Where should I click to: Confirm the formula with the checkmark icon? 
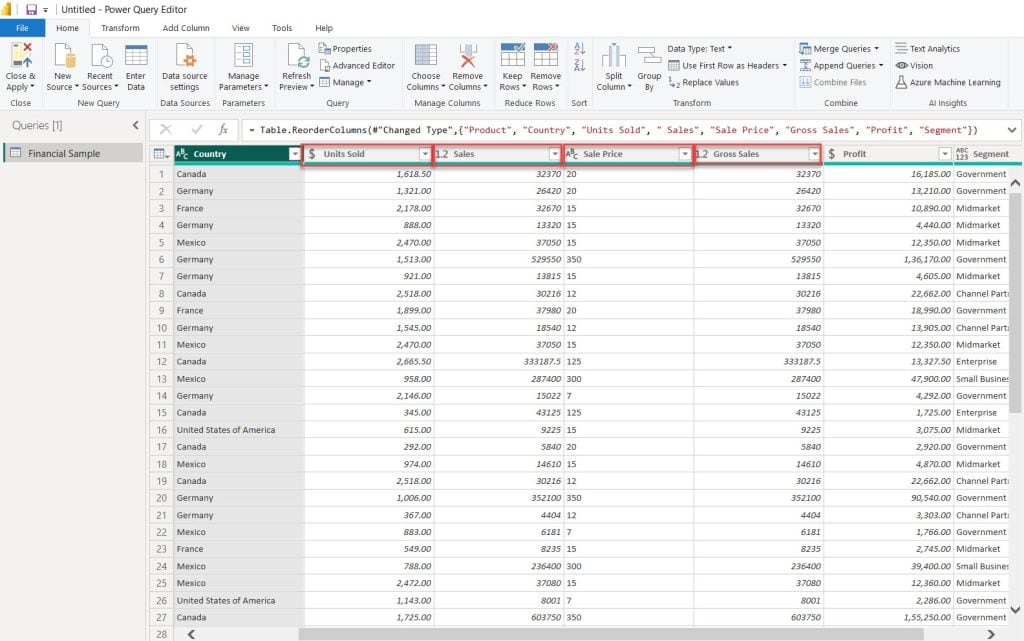pos(197,130)
